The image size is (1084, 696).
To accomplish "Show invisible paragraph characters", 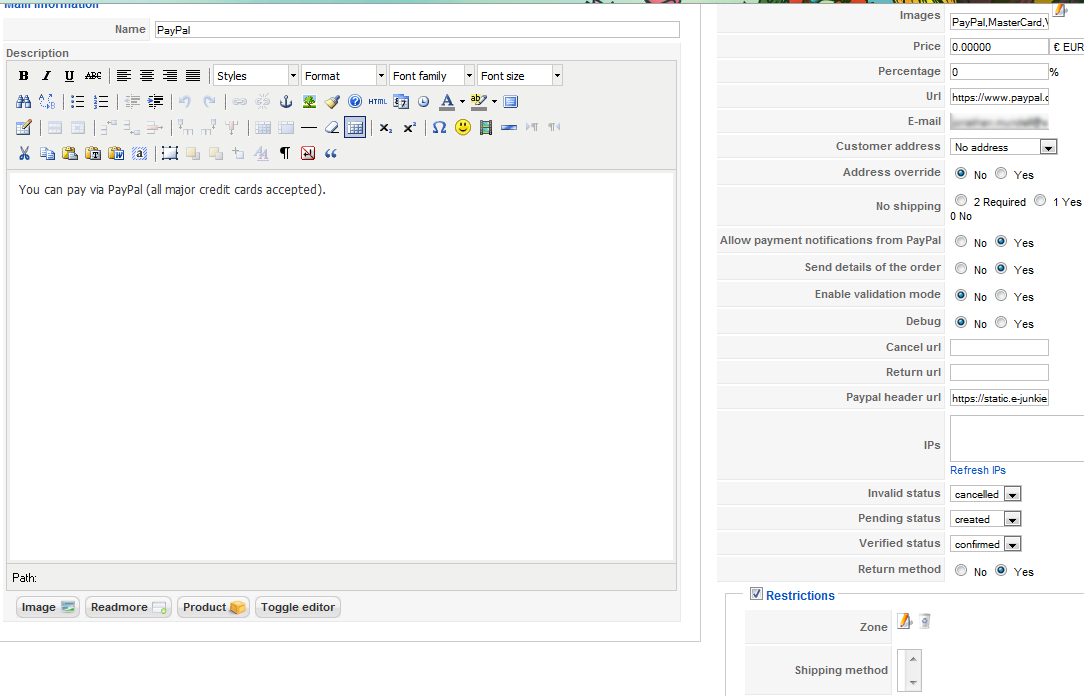I will (x=285, y=153).
